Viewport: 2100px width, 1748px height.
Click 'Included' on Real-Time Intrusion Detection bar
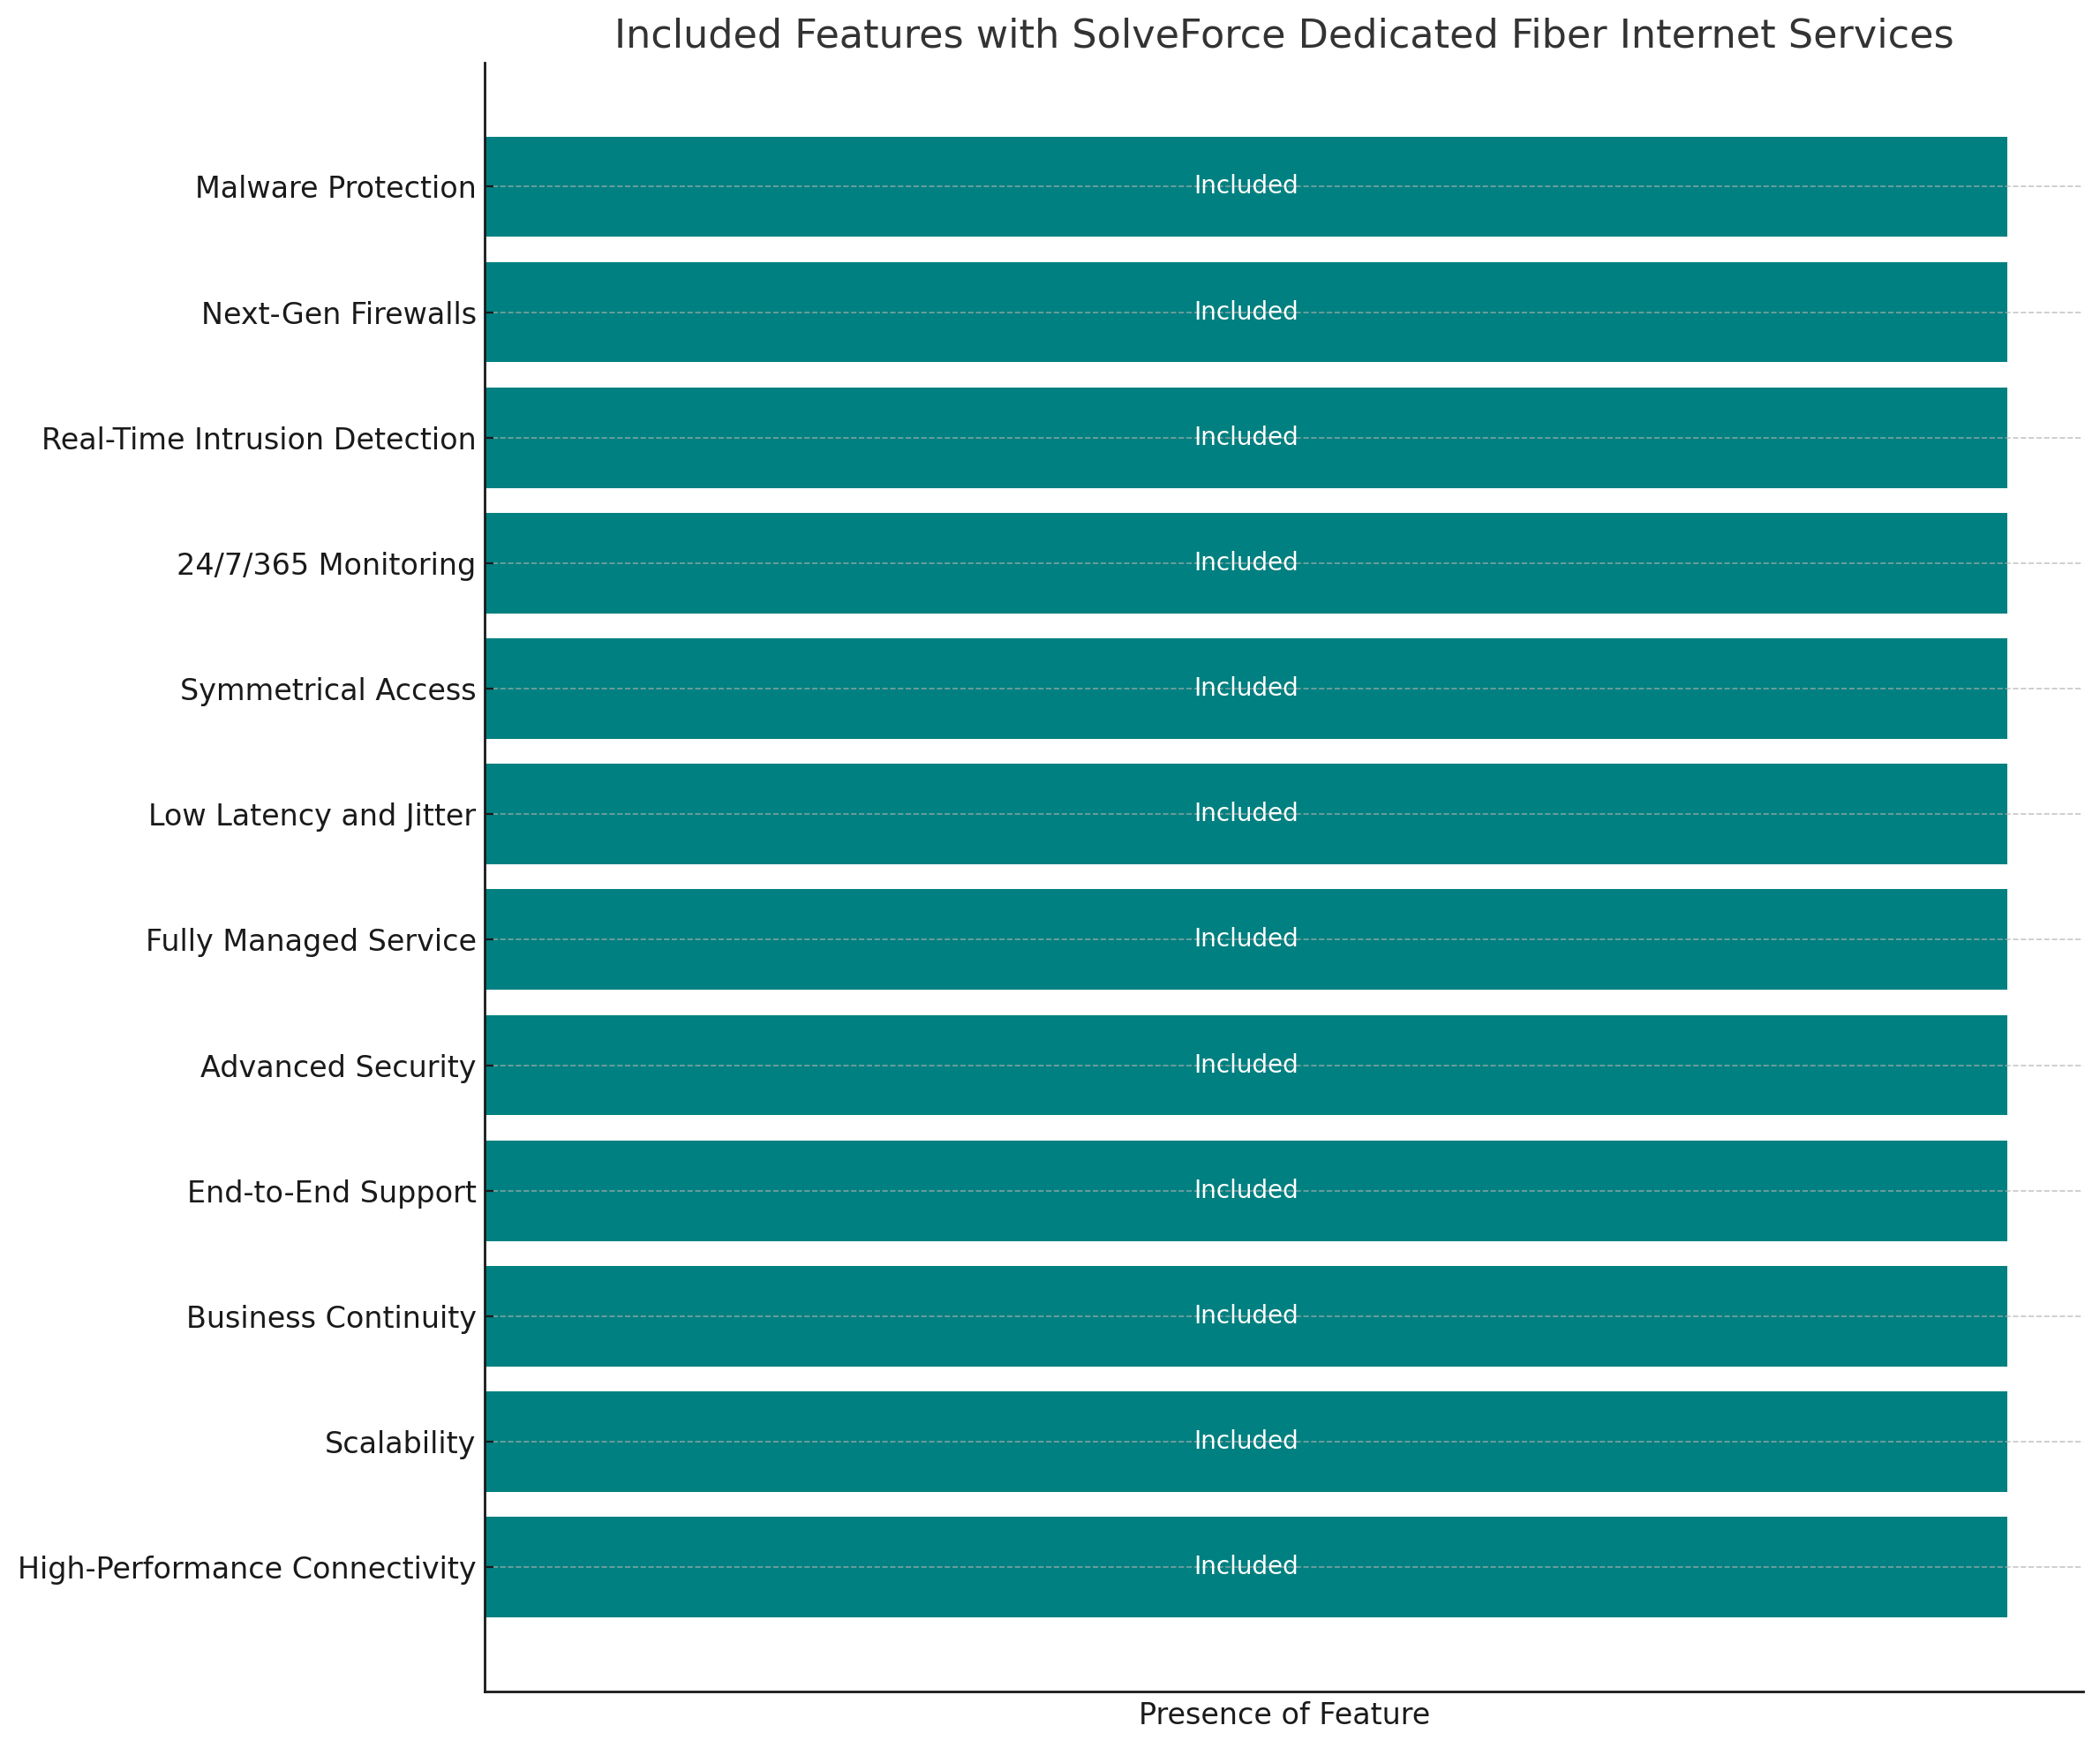pyautogui.click(x=1246, y=436)
